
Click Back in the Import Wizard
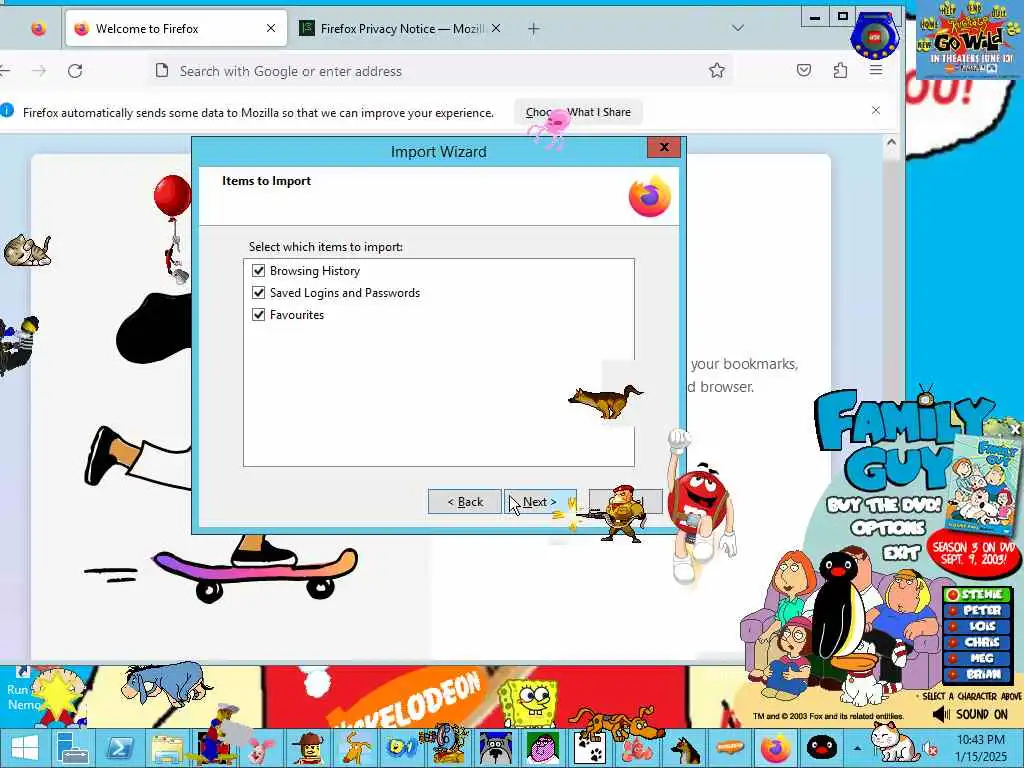(465, 502)
